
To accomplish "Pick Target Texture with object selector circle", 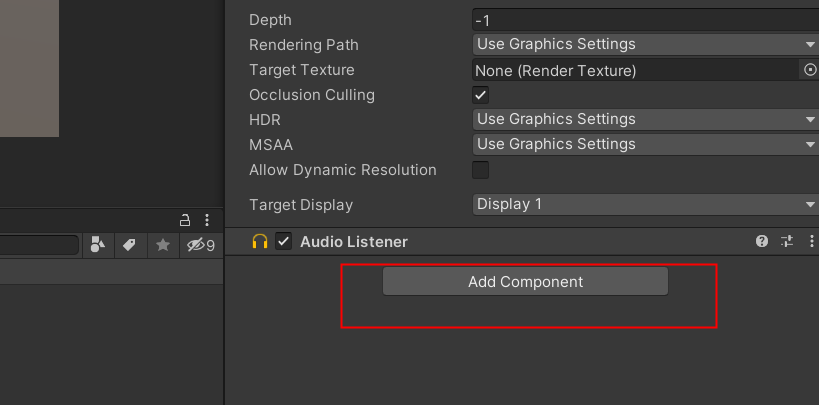I will 810,70.
